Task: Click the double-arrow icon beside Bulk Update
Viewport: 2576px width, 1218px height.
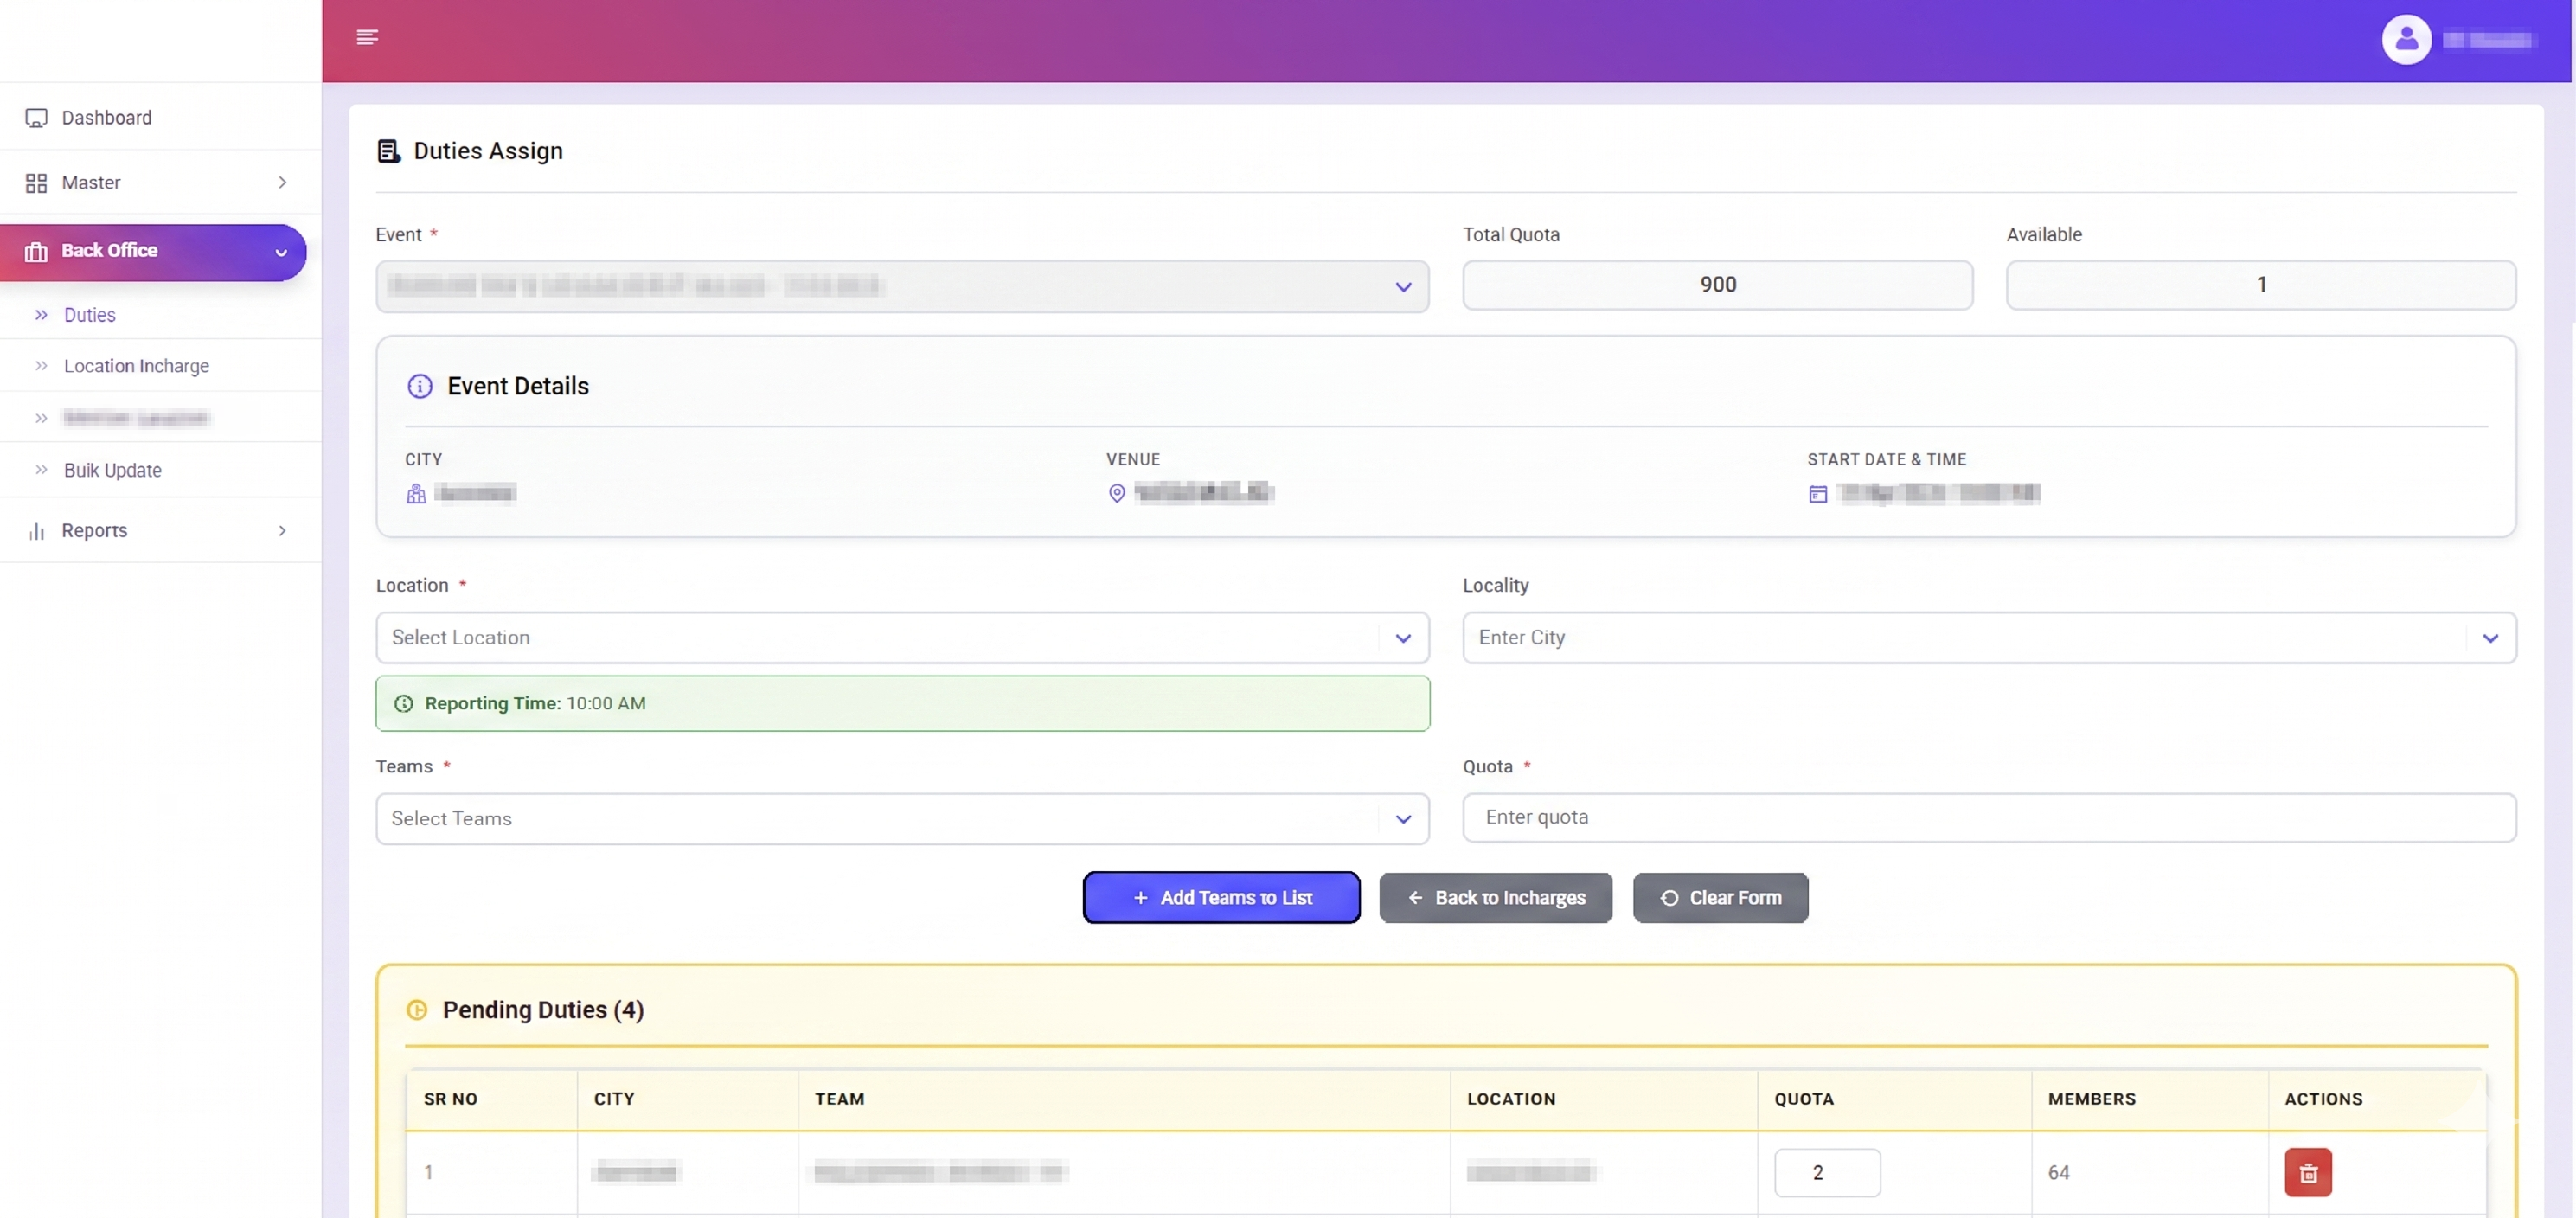Action: coord(41,470)
